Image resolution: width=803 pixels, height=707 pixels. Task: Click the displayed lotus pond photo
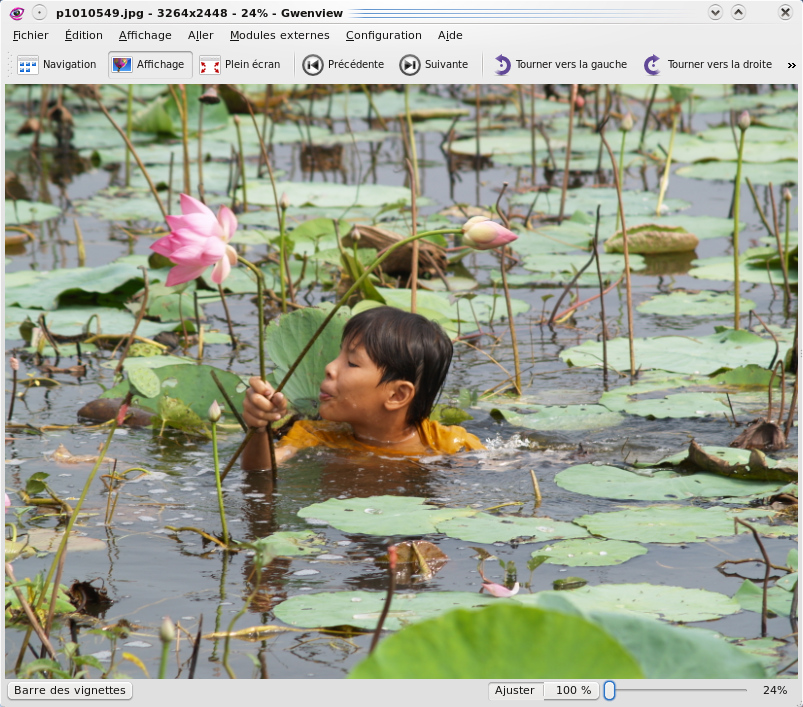pos(400,380)
